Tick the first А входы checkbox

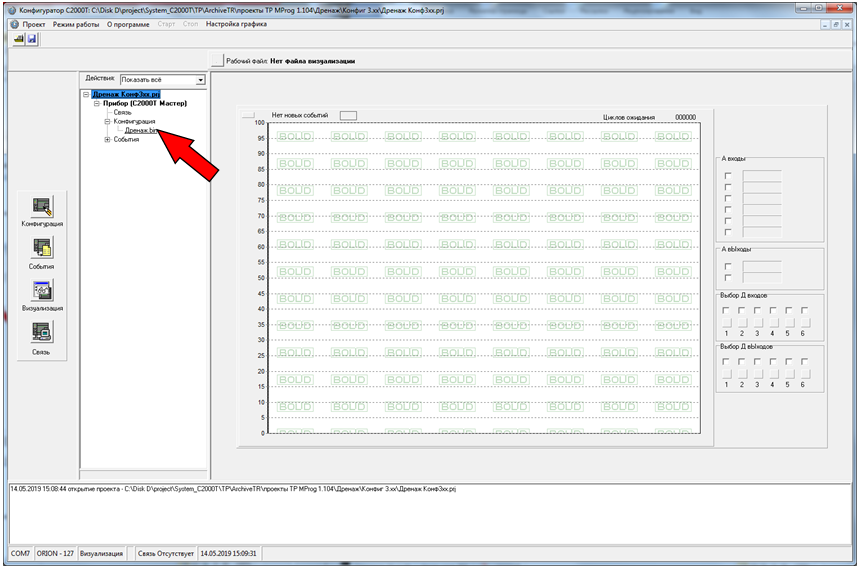(x=728, y=176)
